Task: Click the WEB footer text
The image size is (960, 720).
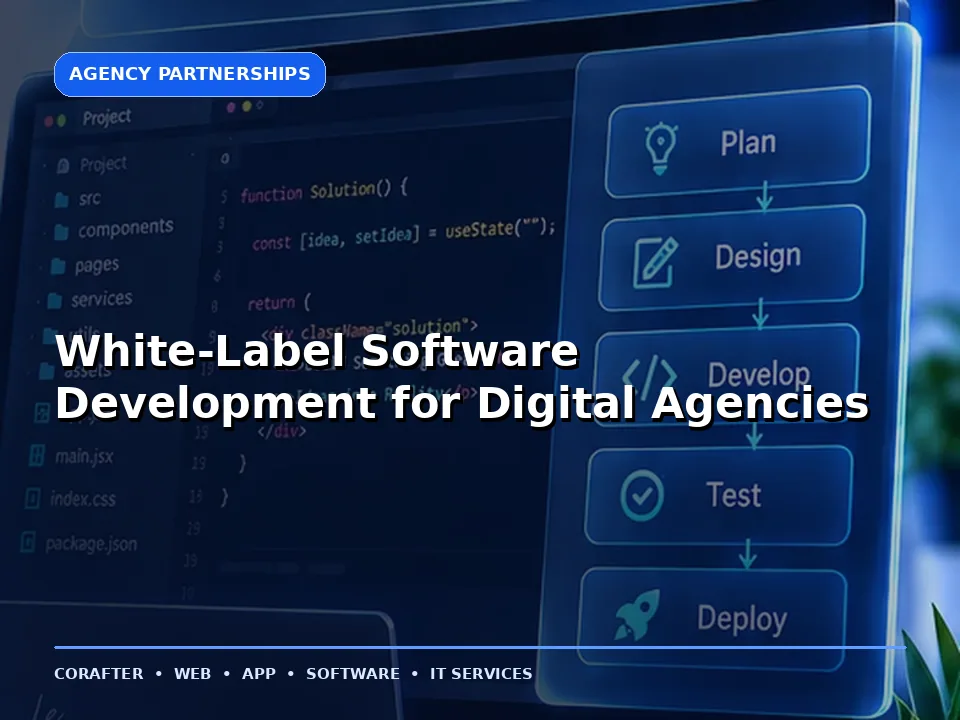Action: pyautogui.click(x=192, y=673)
